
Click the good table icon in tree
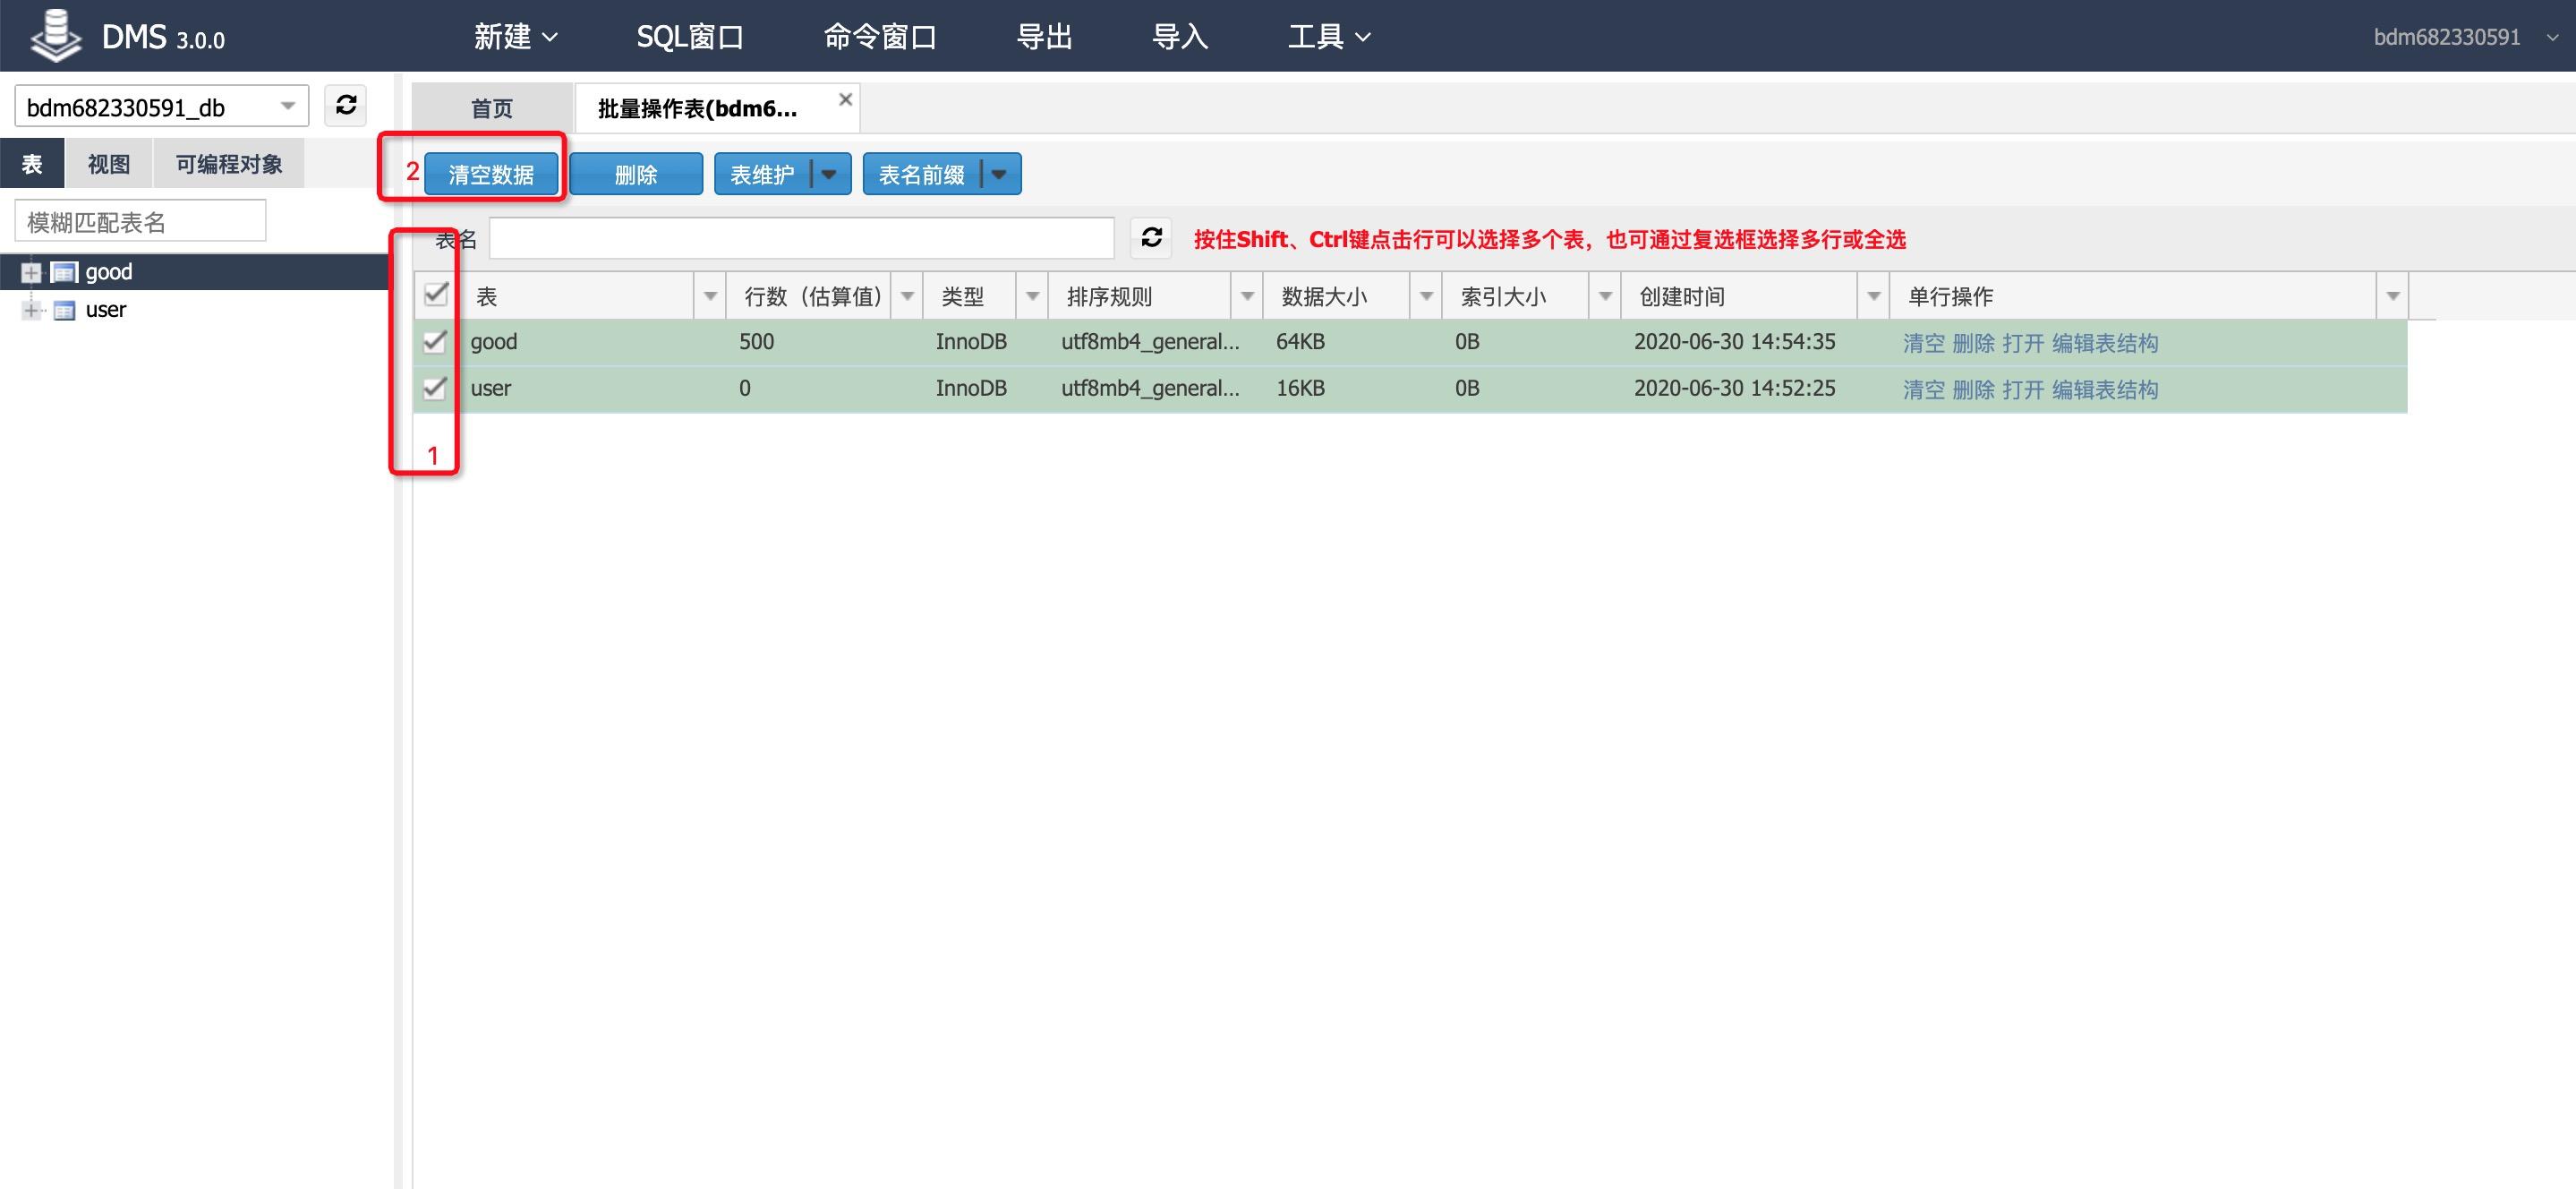click(64, 272)
